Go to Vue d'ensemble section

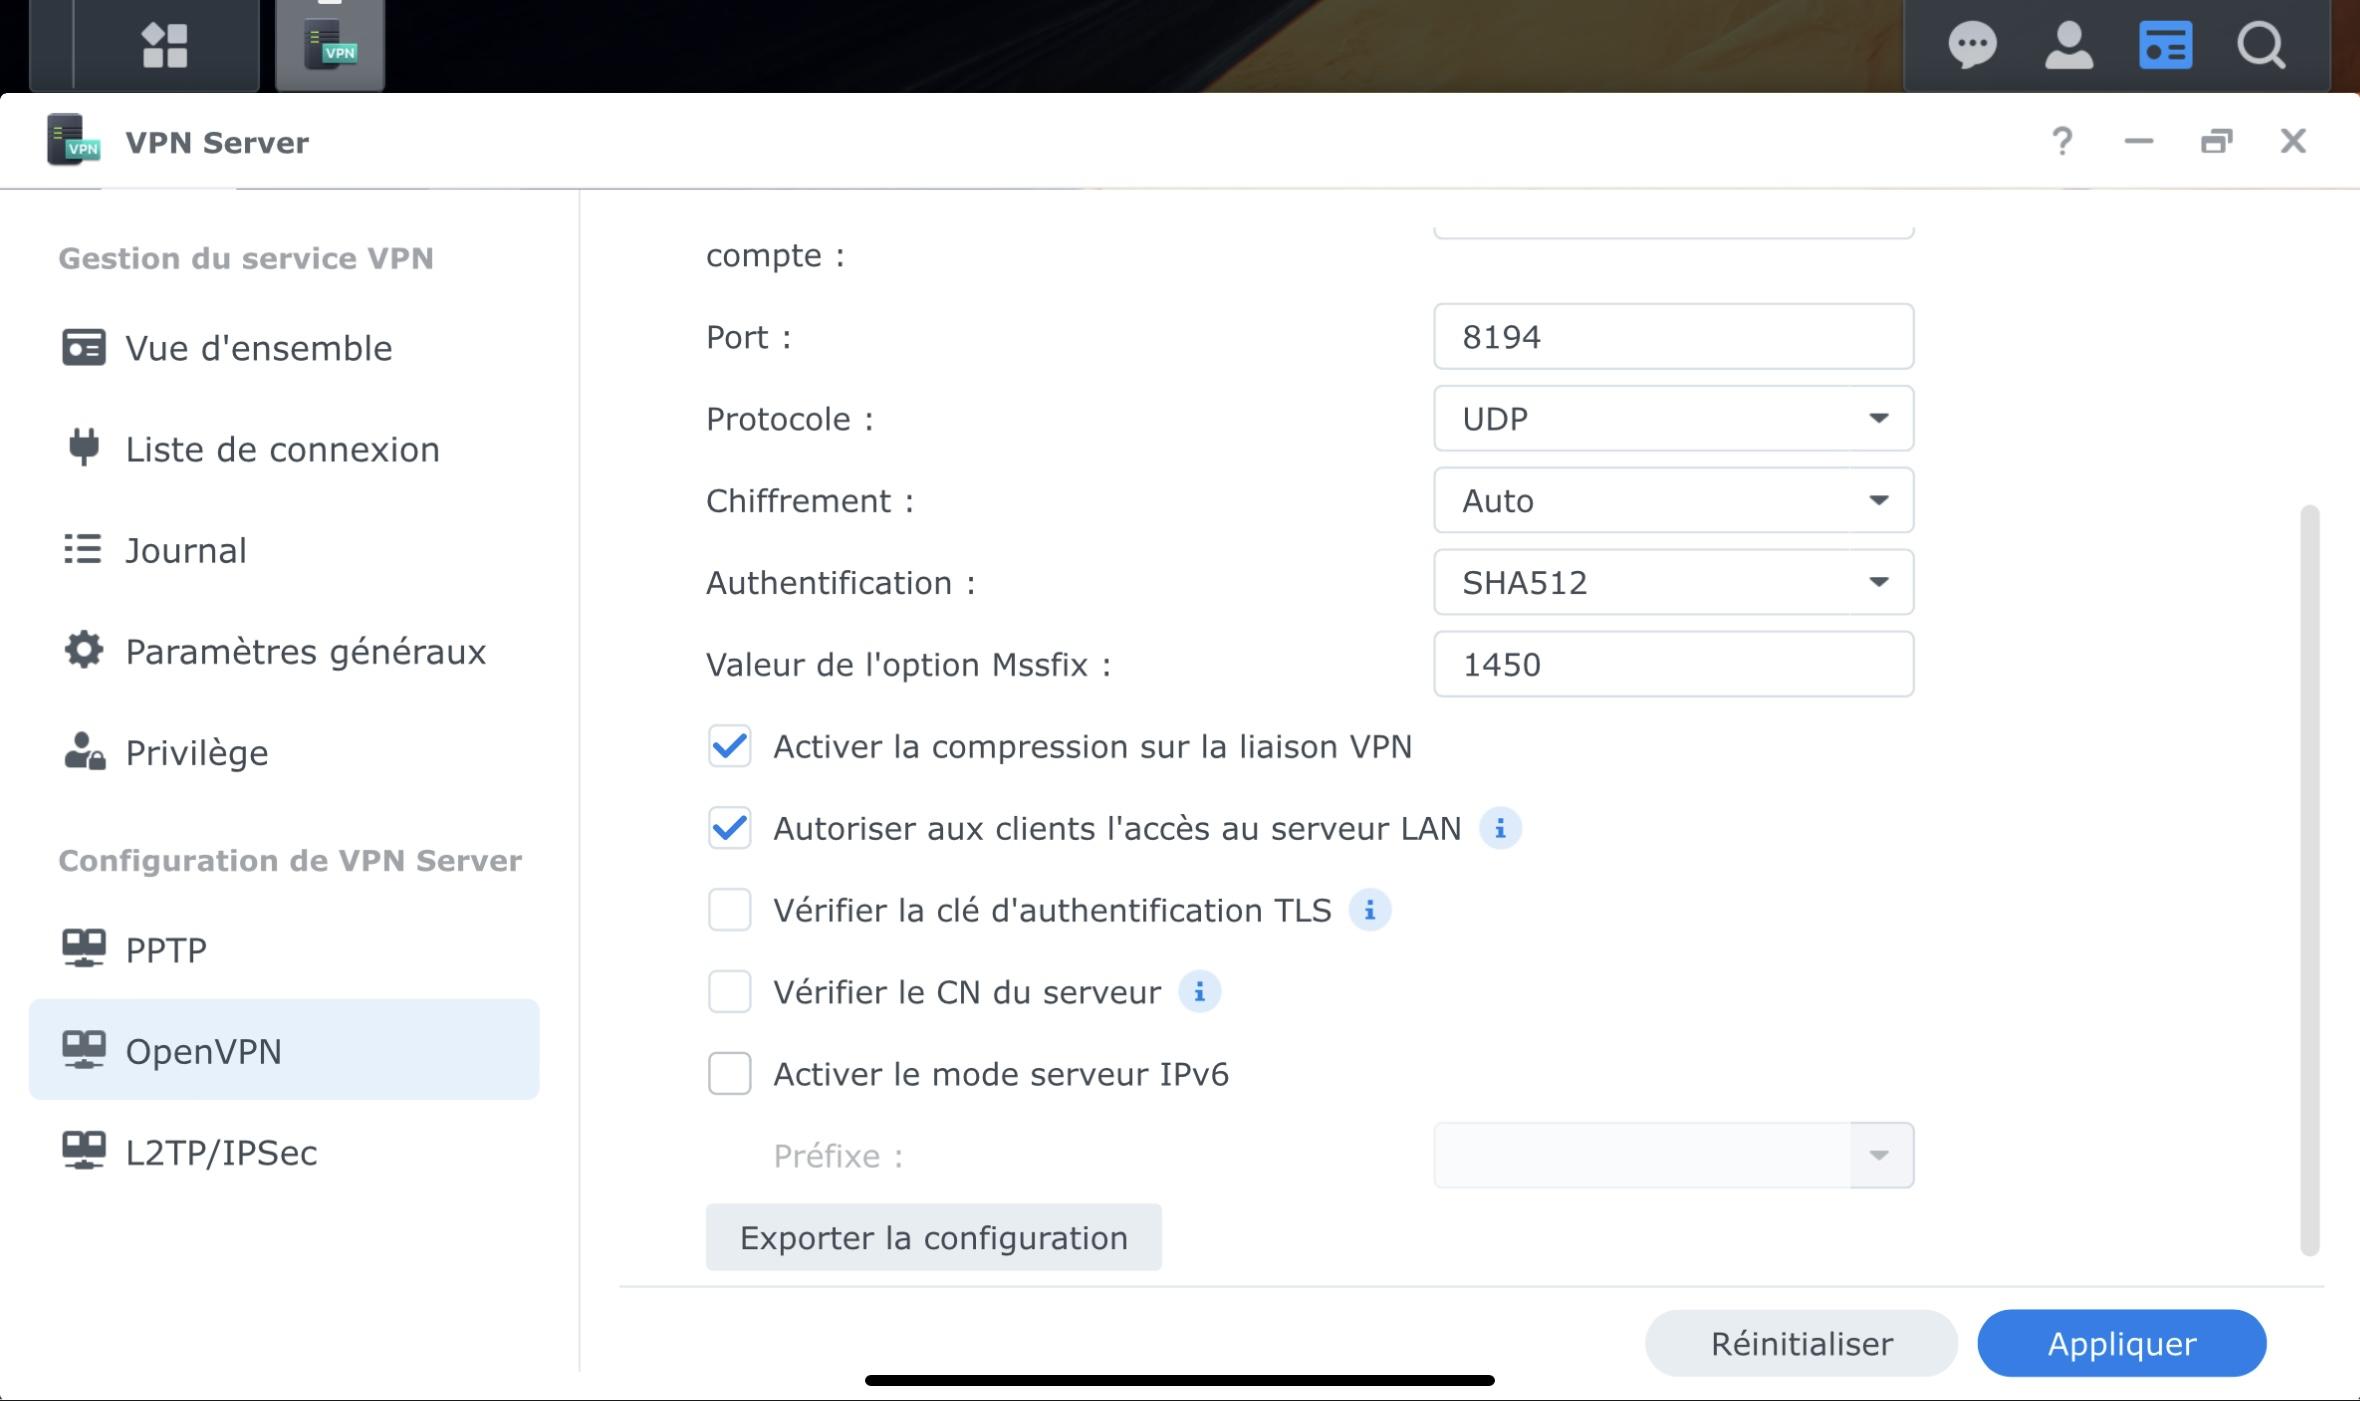[258, 348]
